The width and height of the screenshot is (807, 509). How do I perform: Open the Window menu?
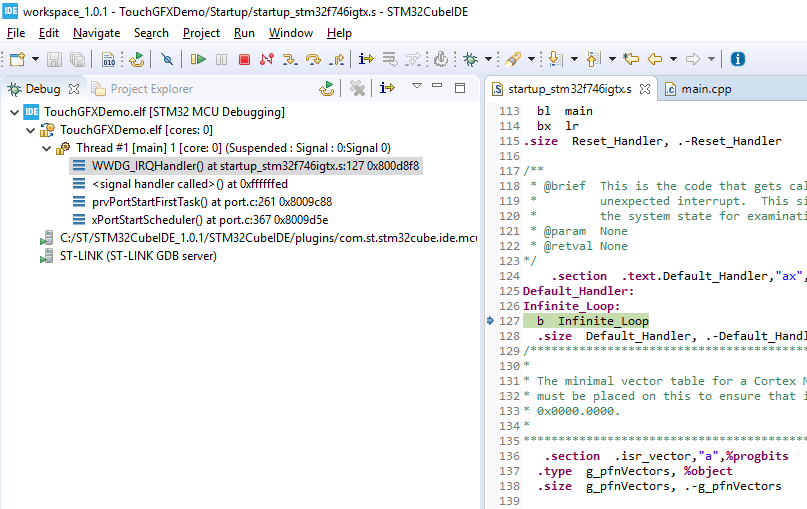[291, 33]
